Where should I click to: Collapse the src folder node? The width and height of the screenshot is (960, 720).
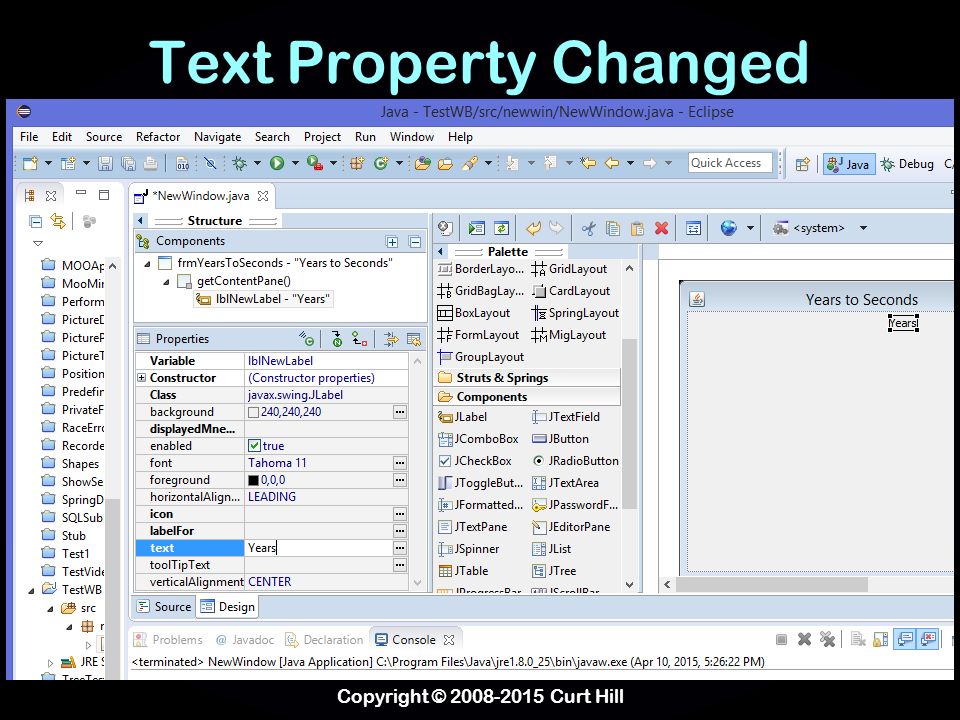click(x=51, y=609)
